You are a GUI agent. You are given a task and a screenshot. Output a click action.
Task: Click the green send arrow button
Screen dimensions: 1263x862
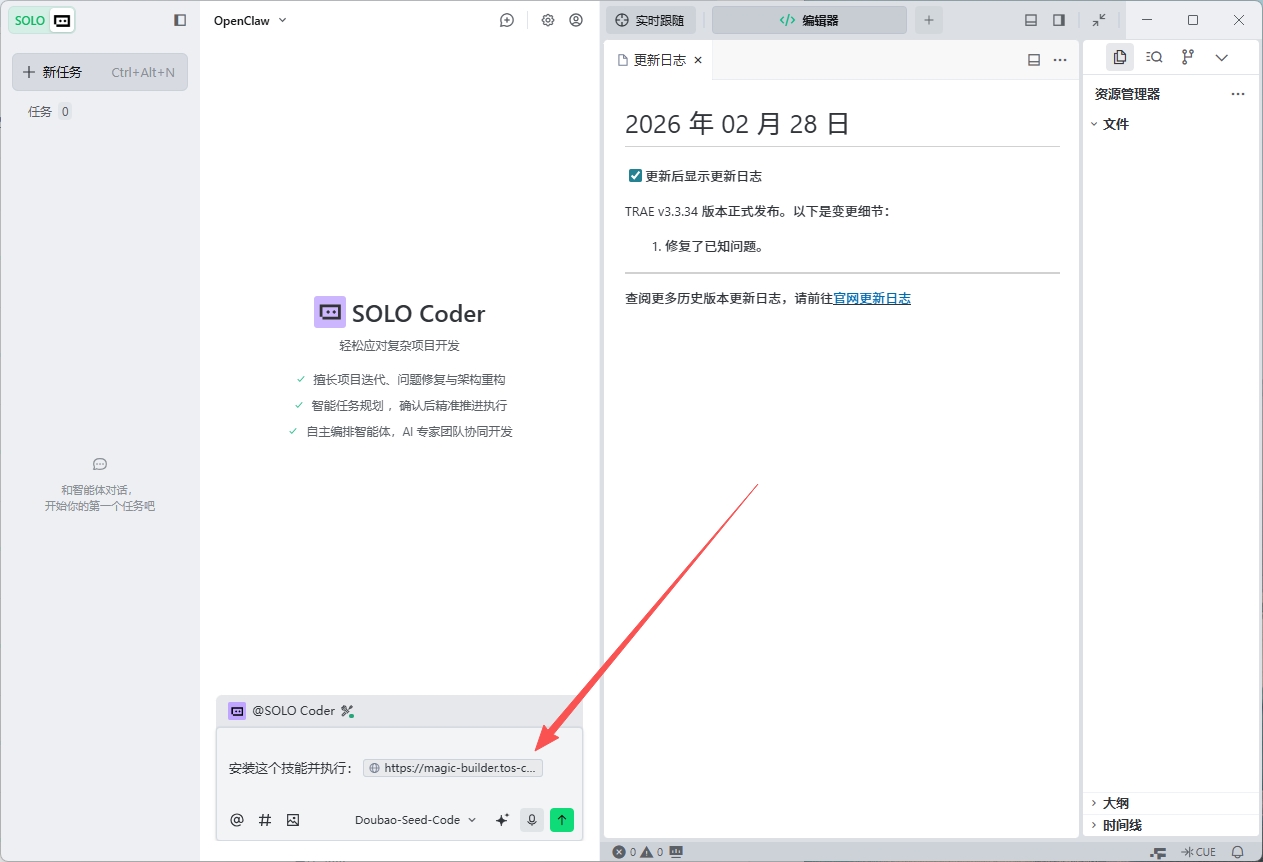tap(562, 820)
